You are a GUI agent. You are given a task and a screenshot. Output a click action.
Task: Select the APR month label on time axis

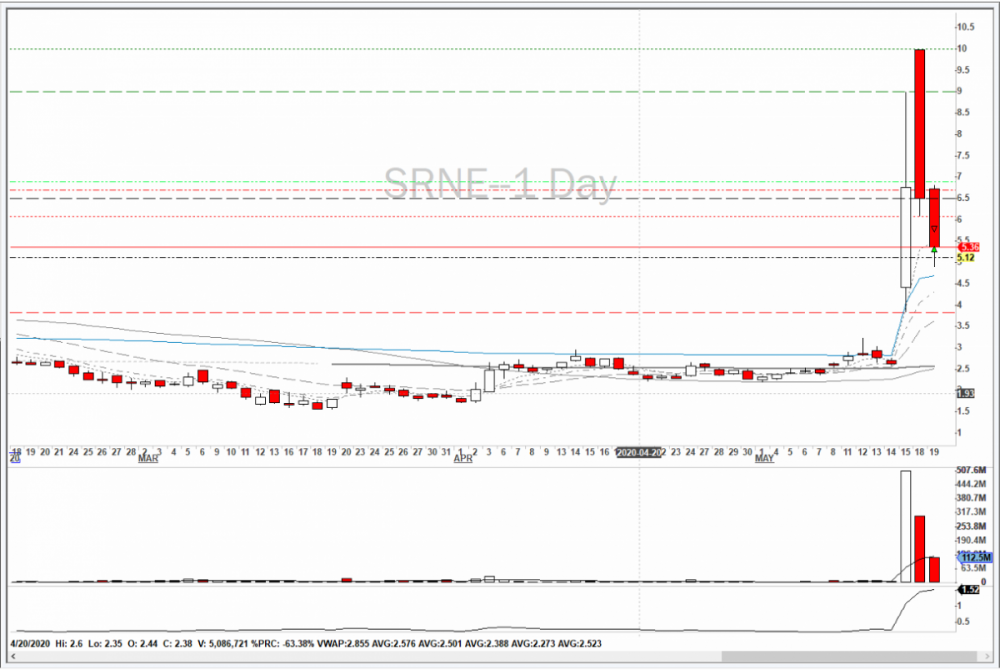pos(463,459)
